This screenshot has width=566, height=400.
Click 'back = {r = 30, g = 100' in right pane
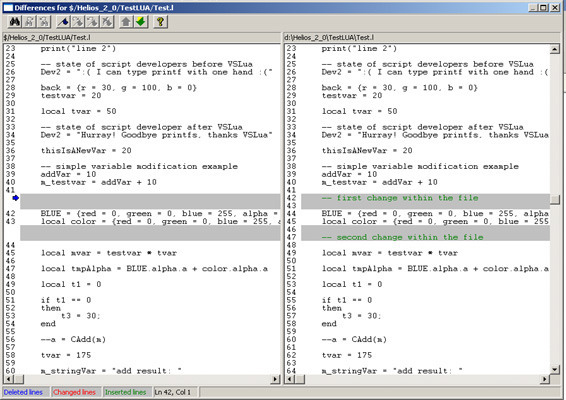[400, 88]
